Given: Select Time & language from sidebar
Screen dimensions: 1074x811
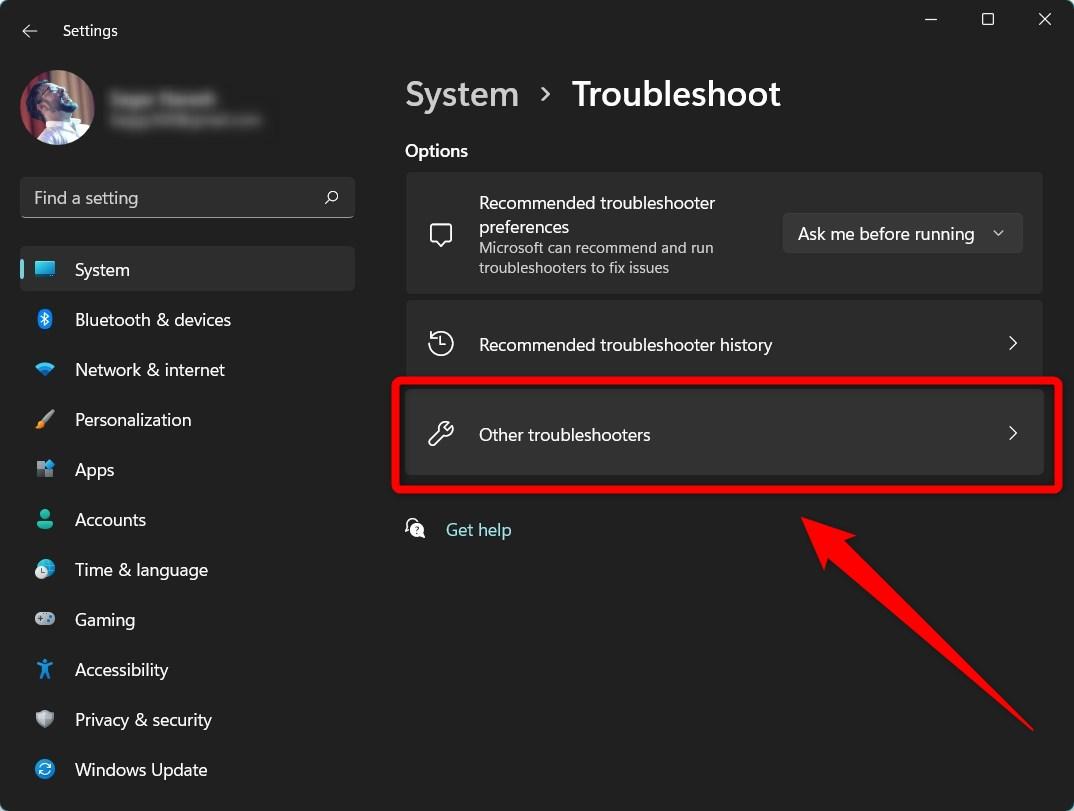Looking at the screenshot, I should coord(141,569).
